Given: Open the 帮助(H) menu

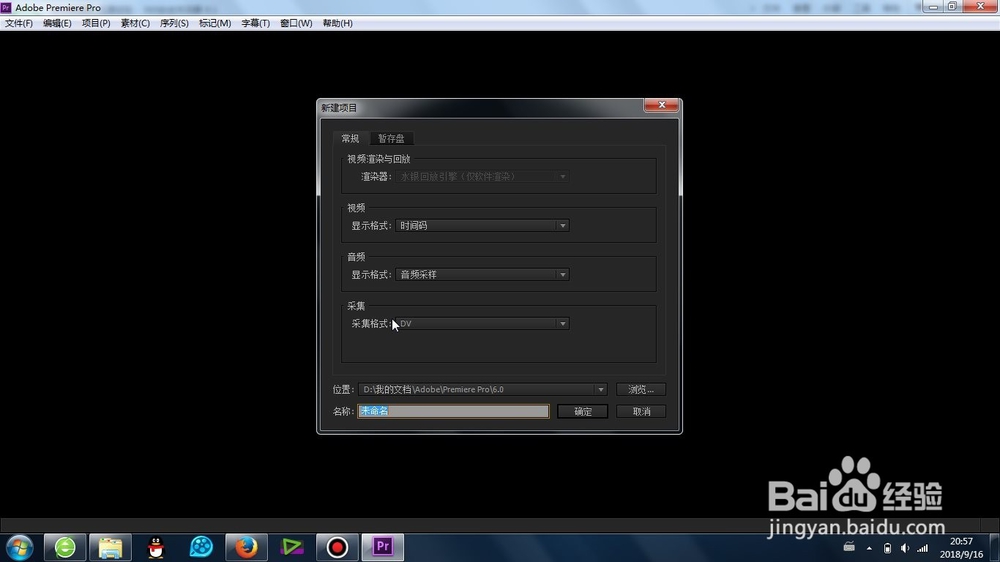Looking at the screenshot, I should coord(337,23).
